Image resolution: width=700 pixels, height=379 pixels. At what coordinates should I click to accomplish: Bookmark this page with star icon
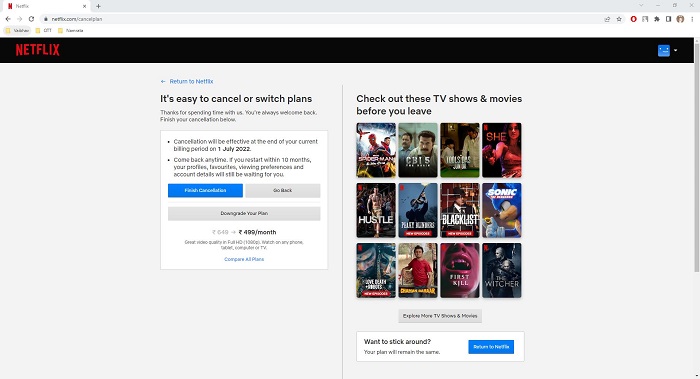[x=619, y=19]
